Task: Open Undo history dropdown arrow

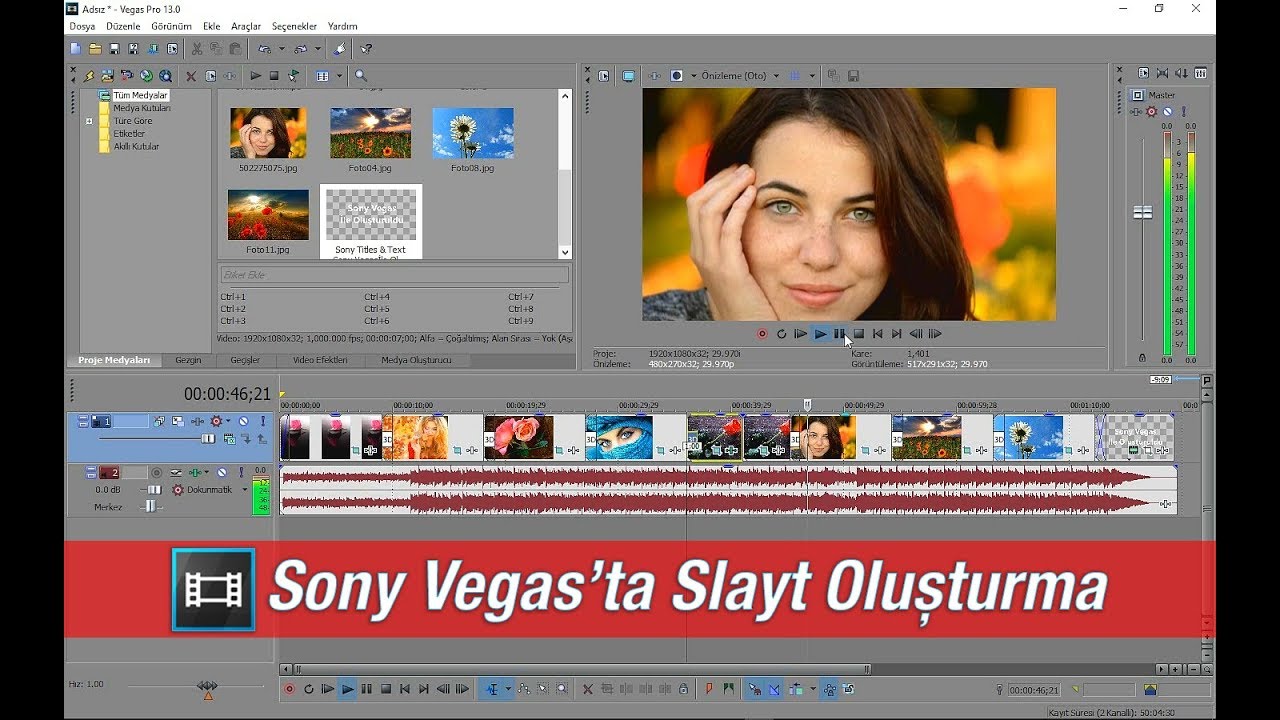Action: click(281, 48)
